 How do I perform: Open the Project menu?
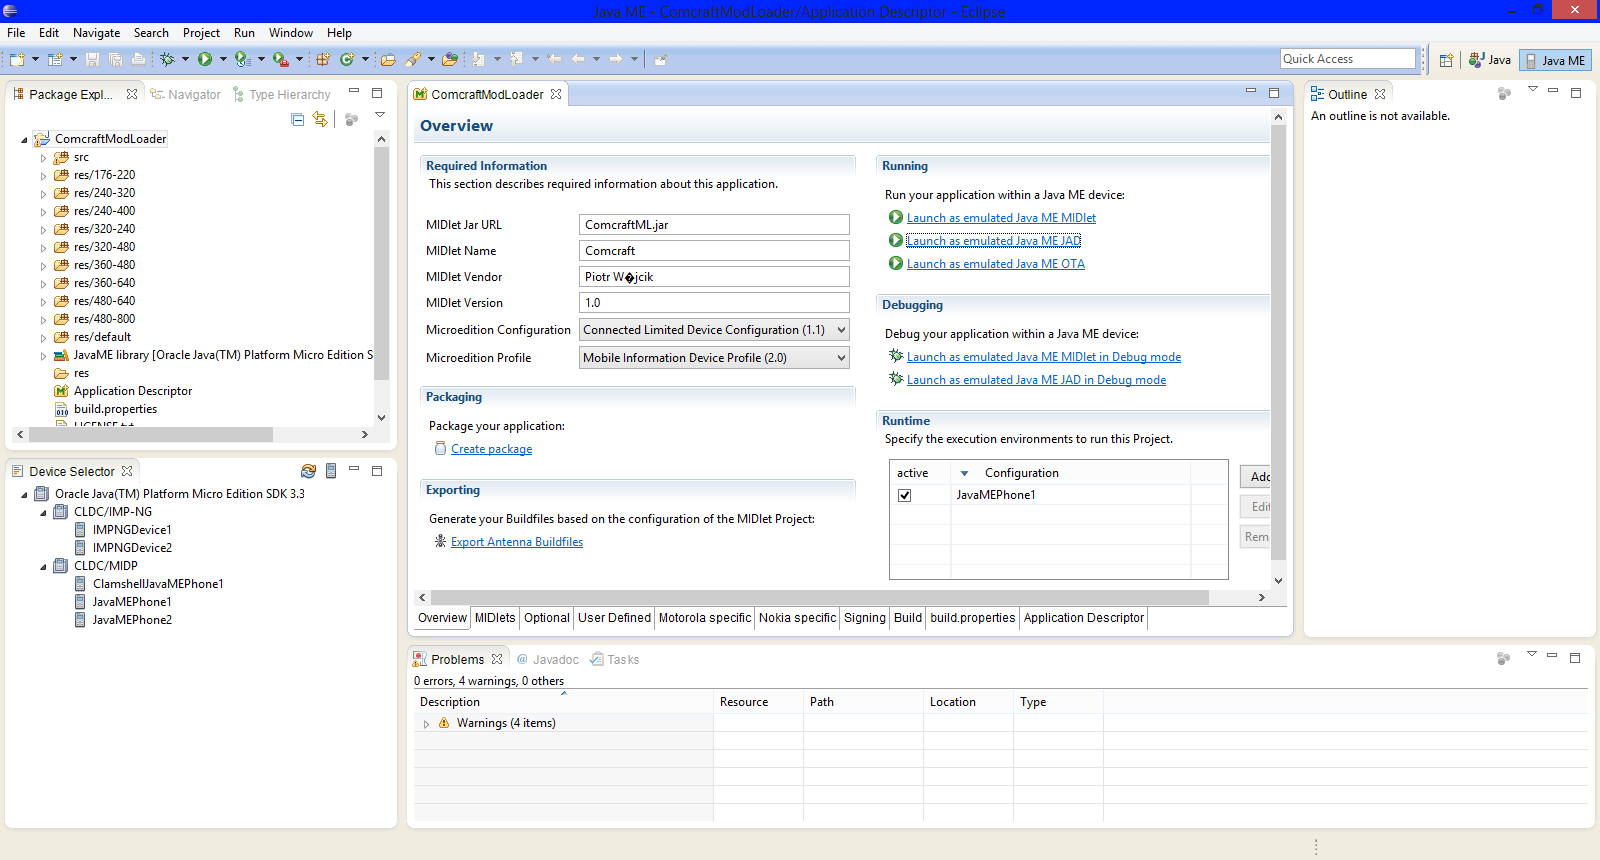pyautogui.click(x=201, y=33)
